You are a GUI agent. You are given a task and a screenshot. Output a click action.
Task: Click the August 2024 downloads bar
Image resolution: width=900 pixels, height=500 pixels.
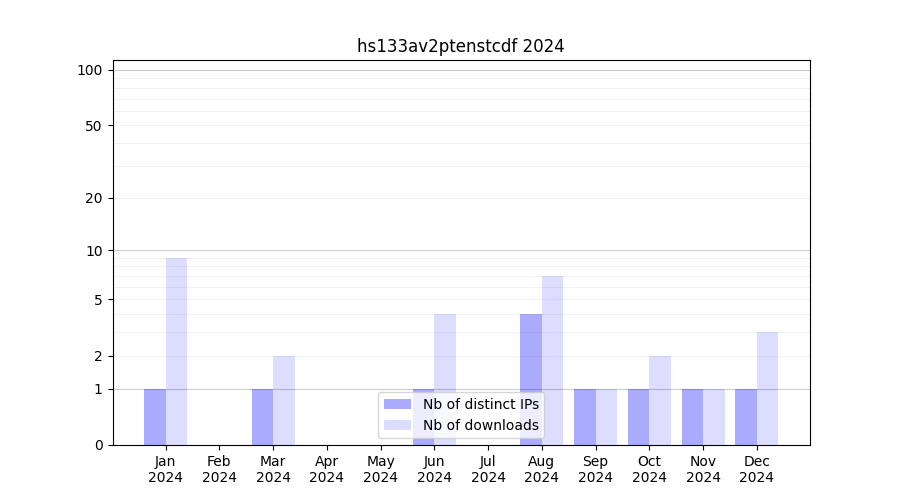pyautogui.click(x=552, y=360)
